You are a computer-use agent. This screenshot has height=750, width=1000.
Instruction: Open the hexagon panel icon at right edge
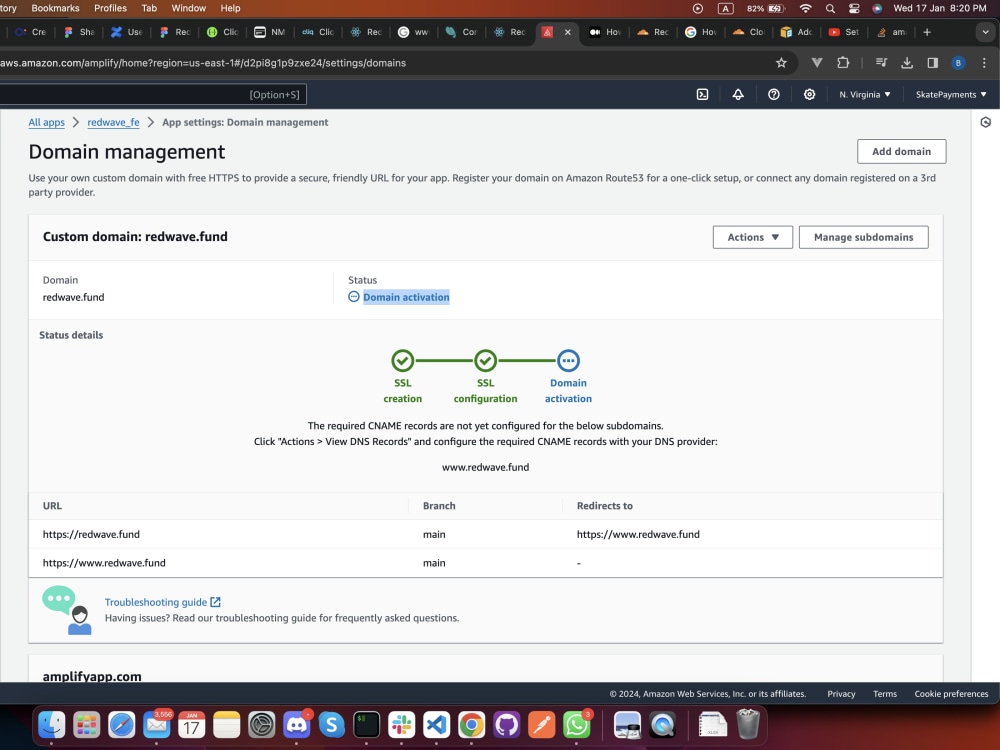pos(985,122)
